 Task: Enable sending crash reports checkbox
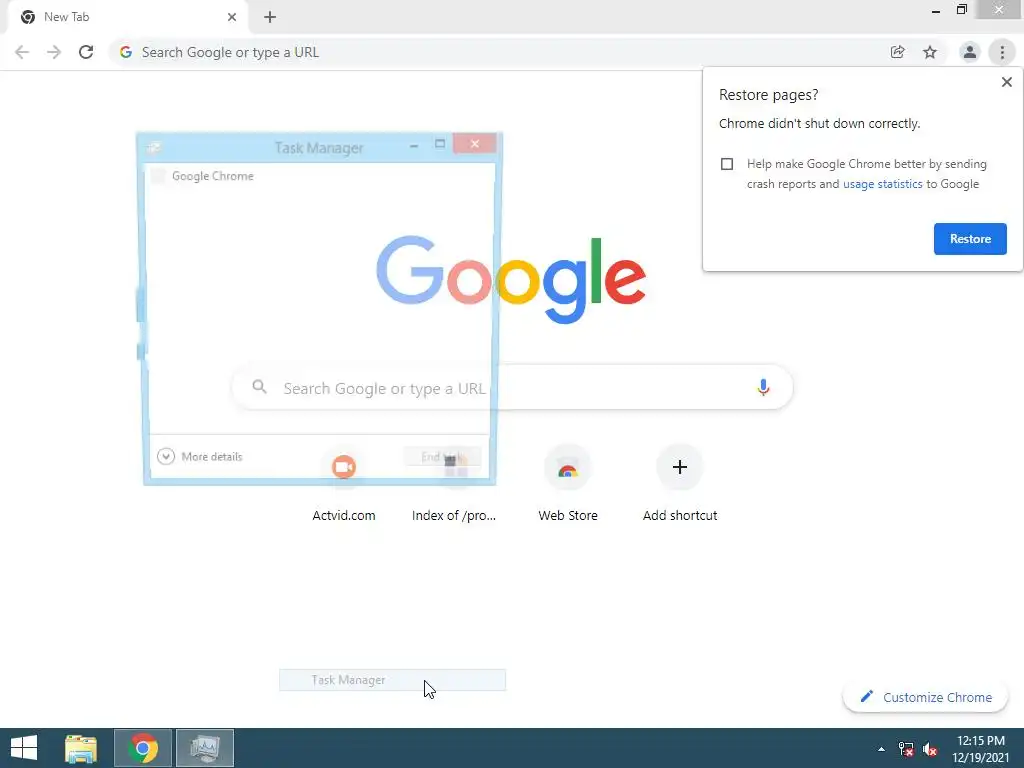click(x=727, y=164)
